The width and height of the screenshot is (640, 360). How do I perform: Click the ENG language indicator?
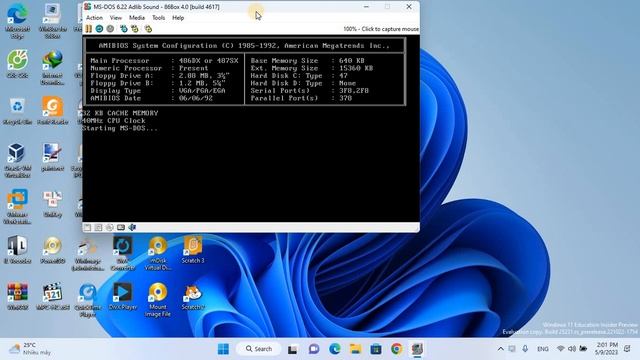[x=542, y=349]
